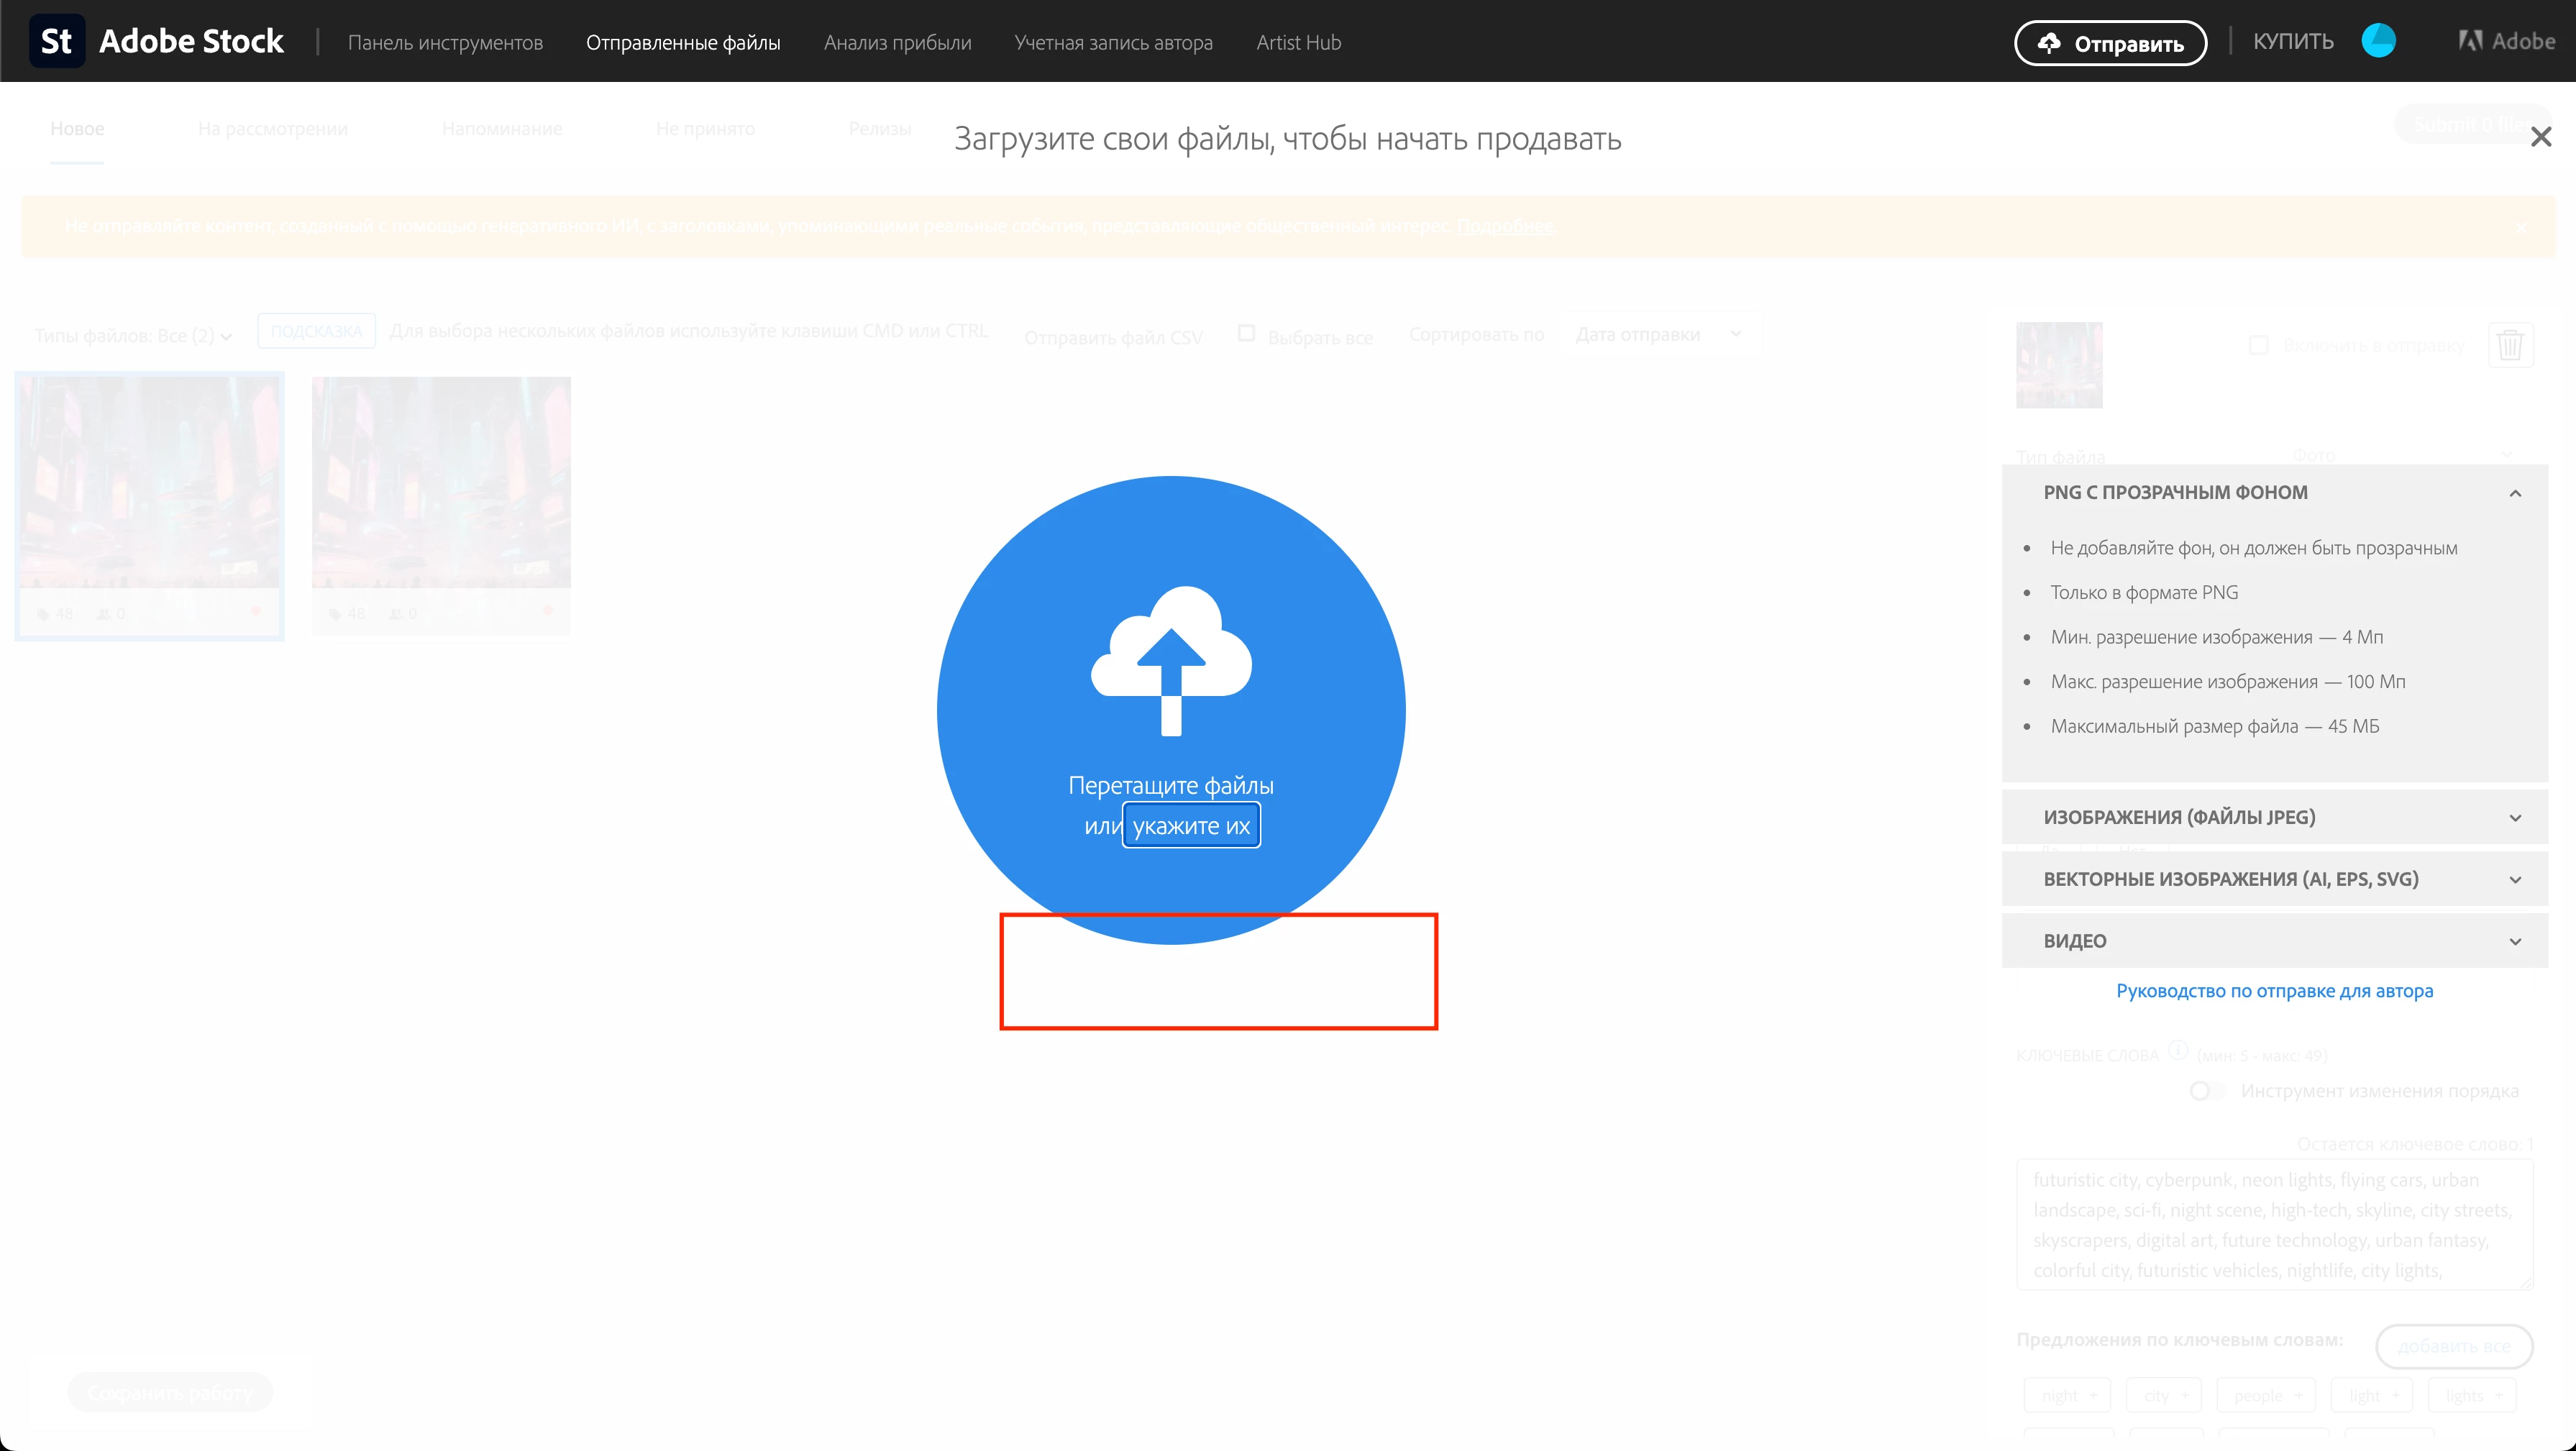Collapse the PNG с прозрачным фоном section
The width and height of the screenshot is (2576, 1451).
pyautogui.click(x=2514, y=493)
